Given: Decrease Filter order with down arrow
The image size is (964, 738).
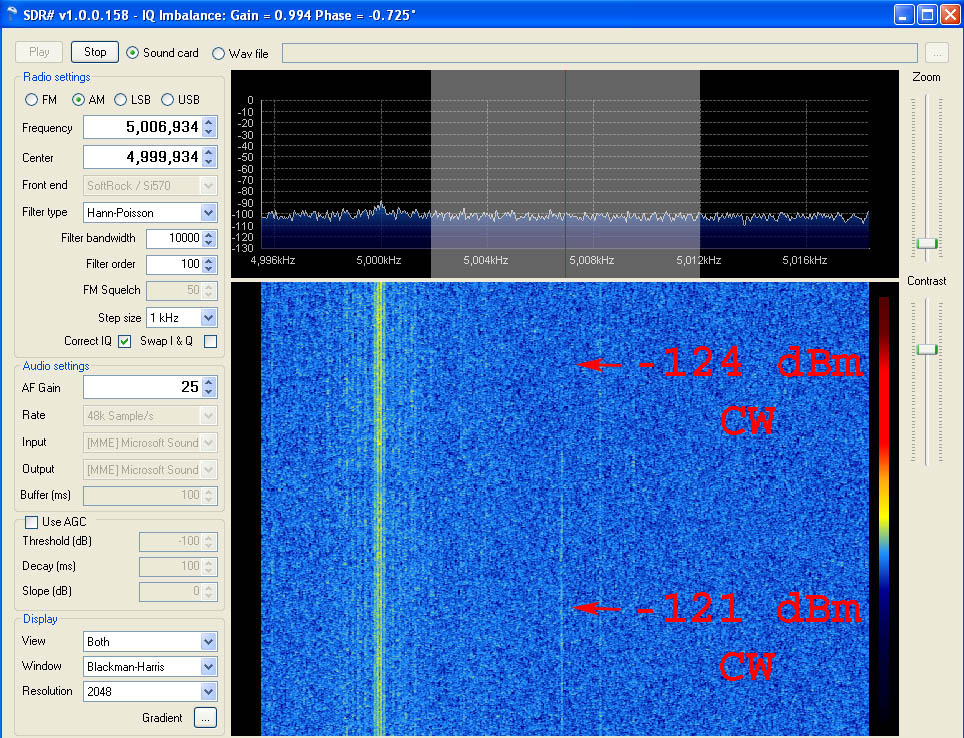Looking at the screenshot, I should point(209,269).
